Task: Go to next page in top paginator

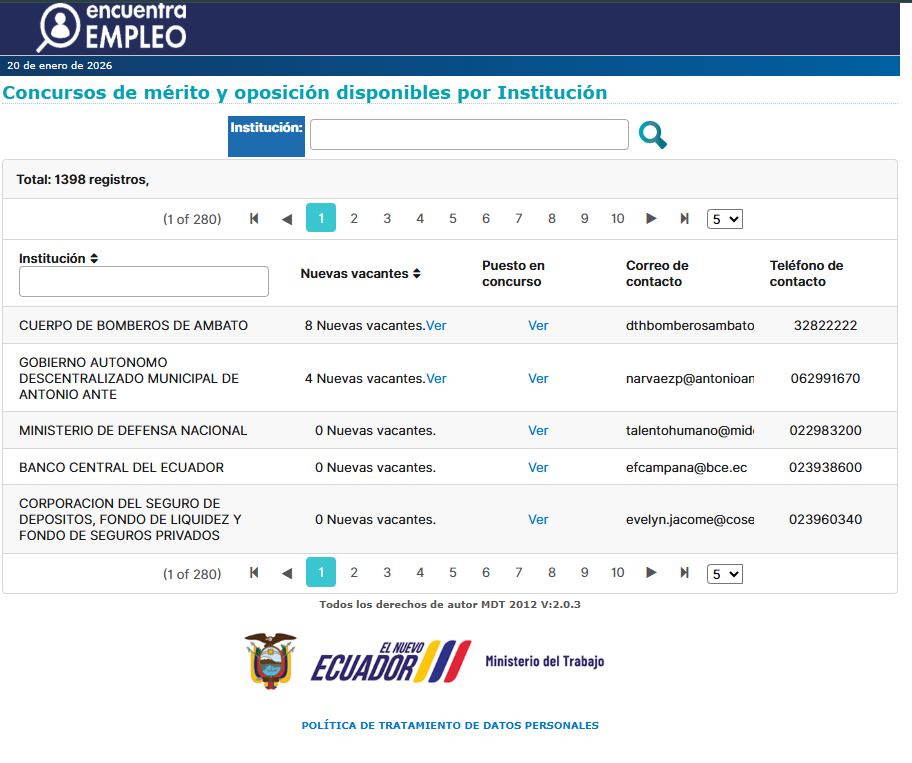Action: [x=651, y=219]
